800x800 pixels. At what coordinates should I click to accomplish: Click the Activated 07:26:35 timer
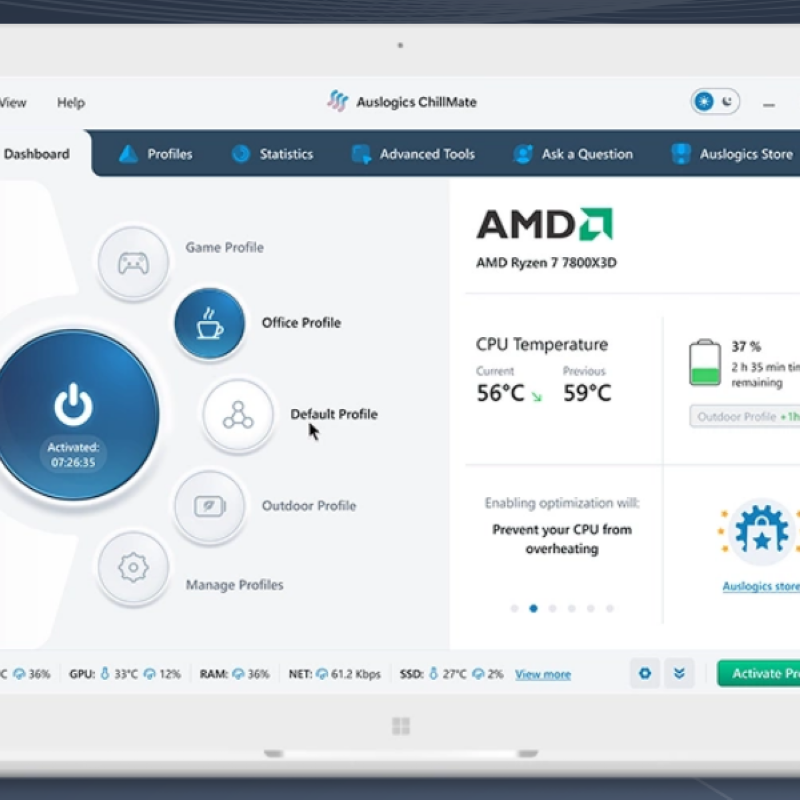click(73, 455)
